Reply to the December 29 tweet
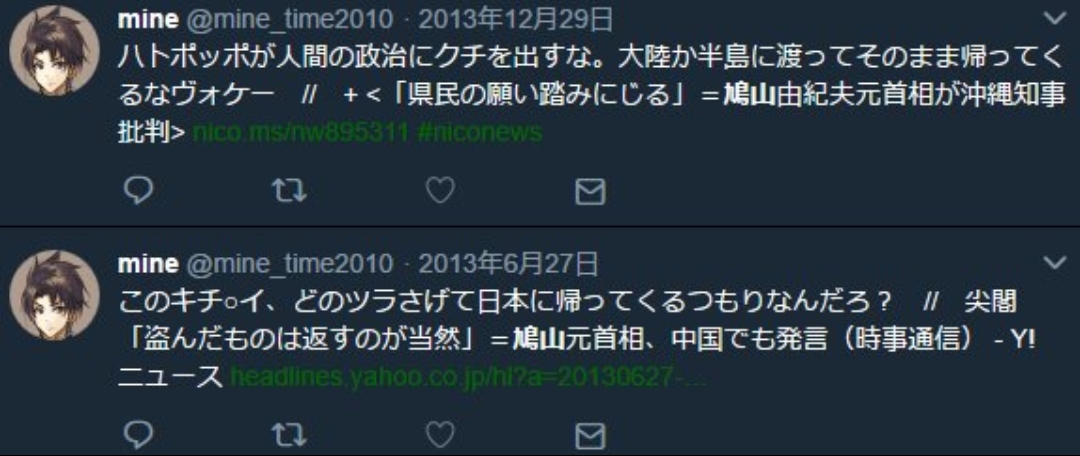This screenshot has width=1080, height=456. (138, 191)
